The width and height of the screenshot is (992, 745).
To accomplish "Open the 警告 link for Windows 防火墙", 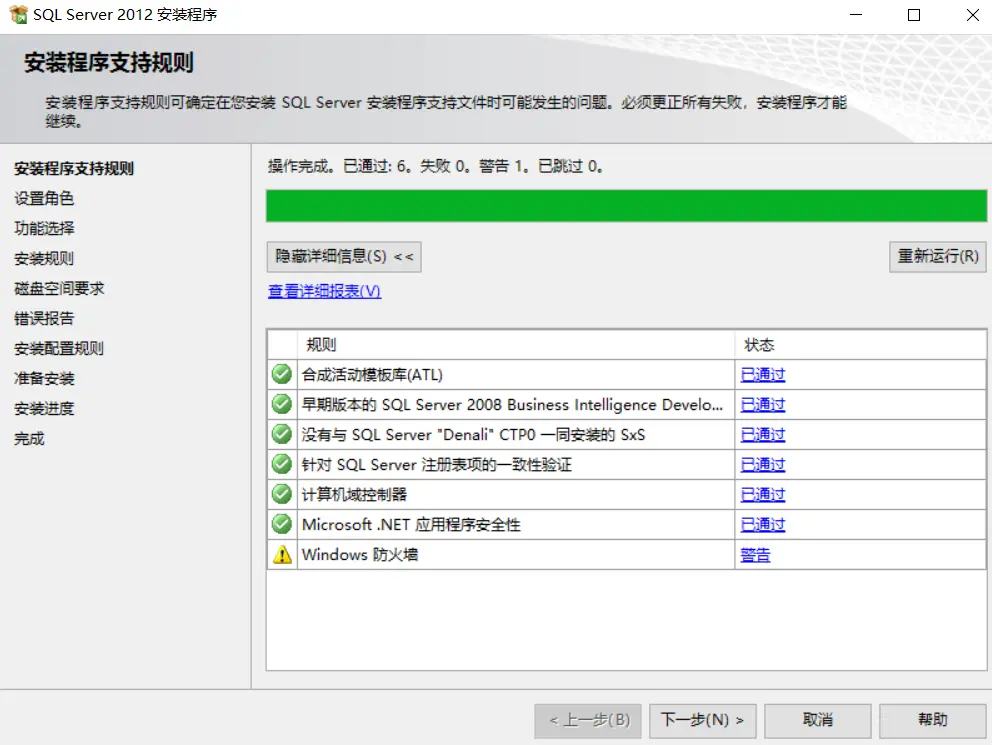I will click(x=755, y=555).
